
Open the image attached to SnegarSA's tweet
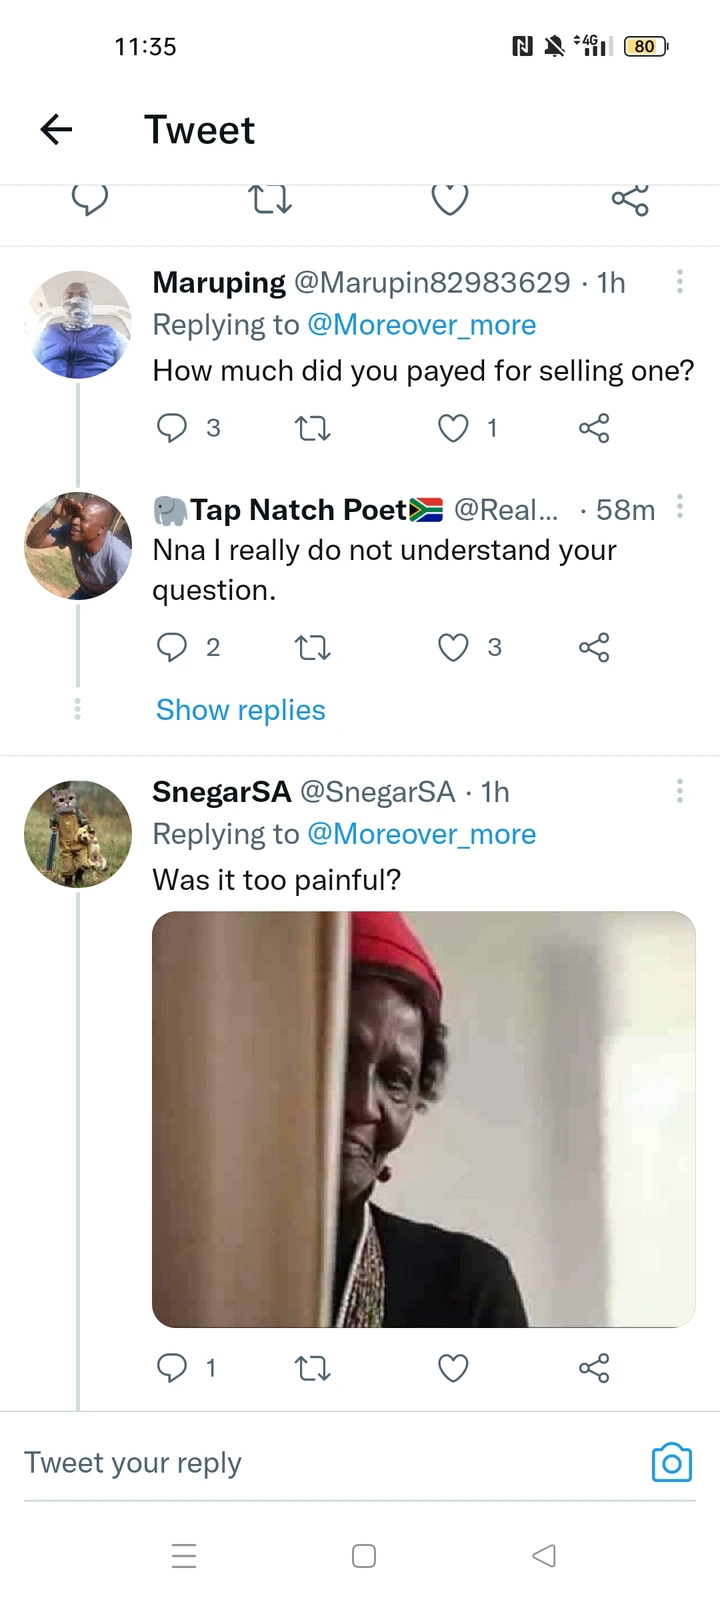click(423, 1119)
